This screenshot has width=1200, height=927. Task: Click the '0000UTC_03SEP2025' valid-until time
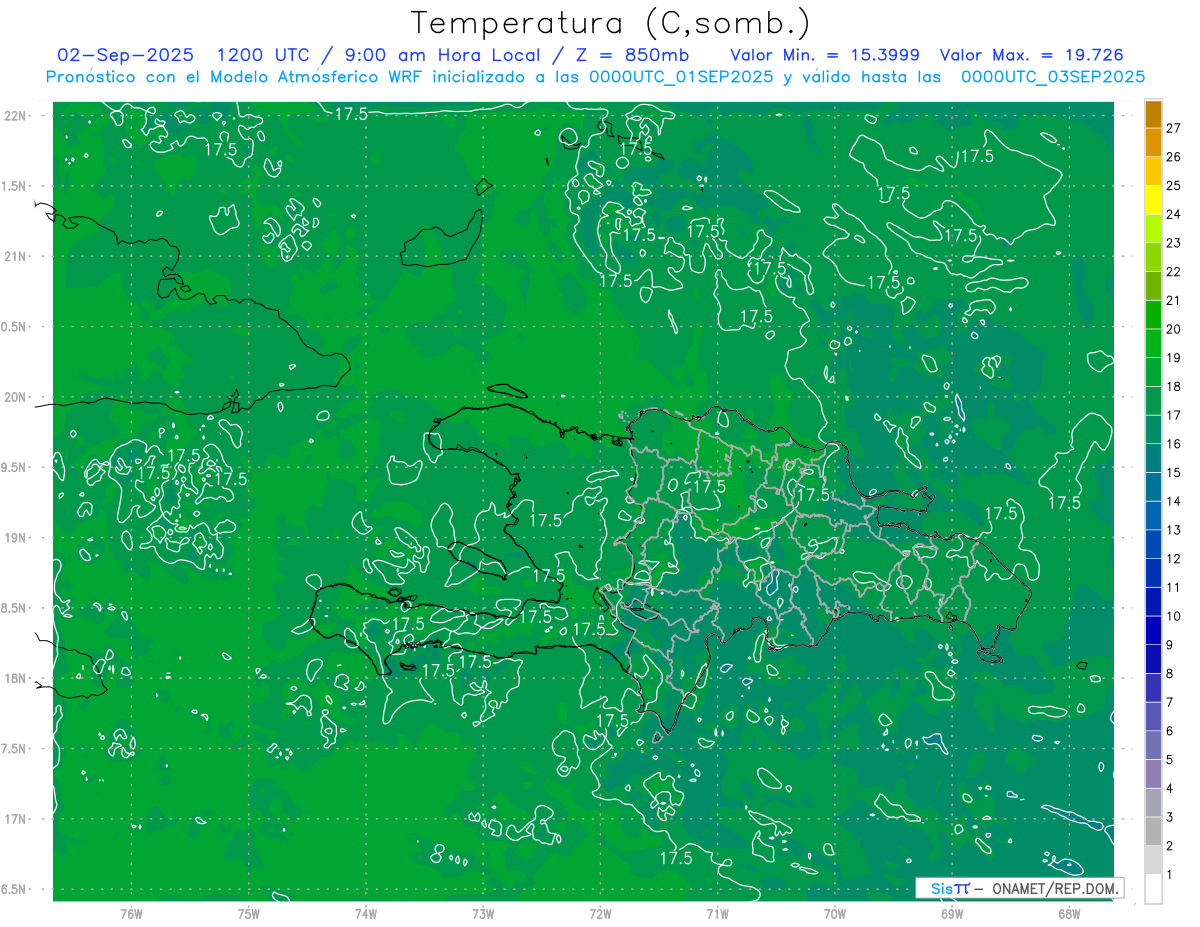tap(1052, 77)
